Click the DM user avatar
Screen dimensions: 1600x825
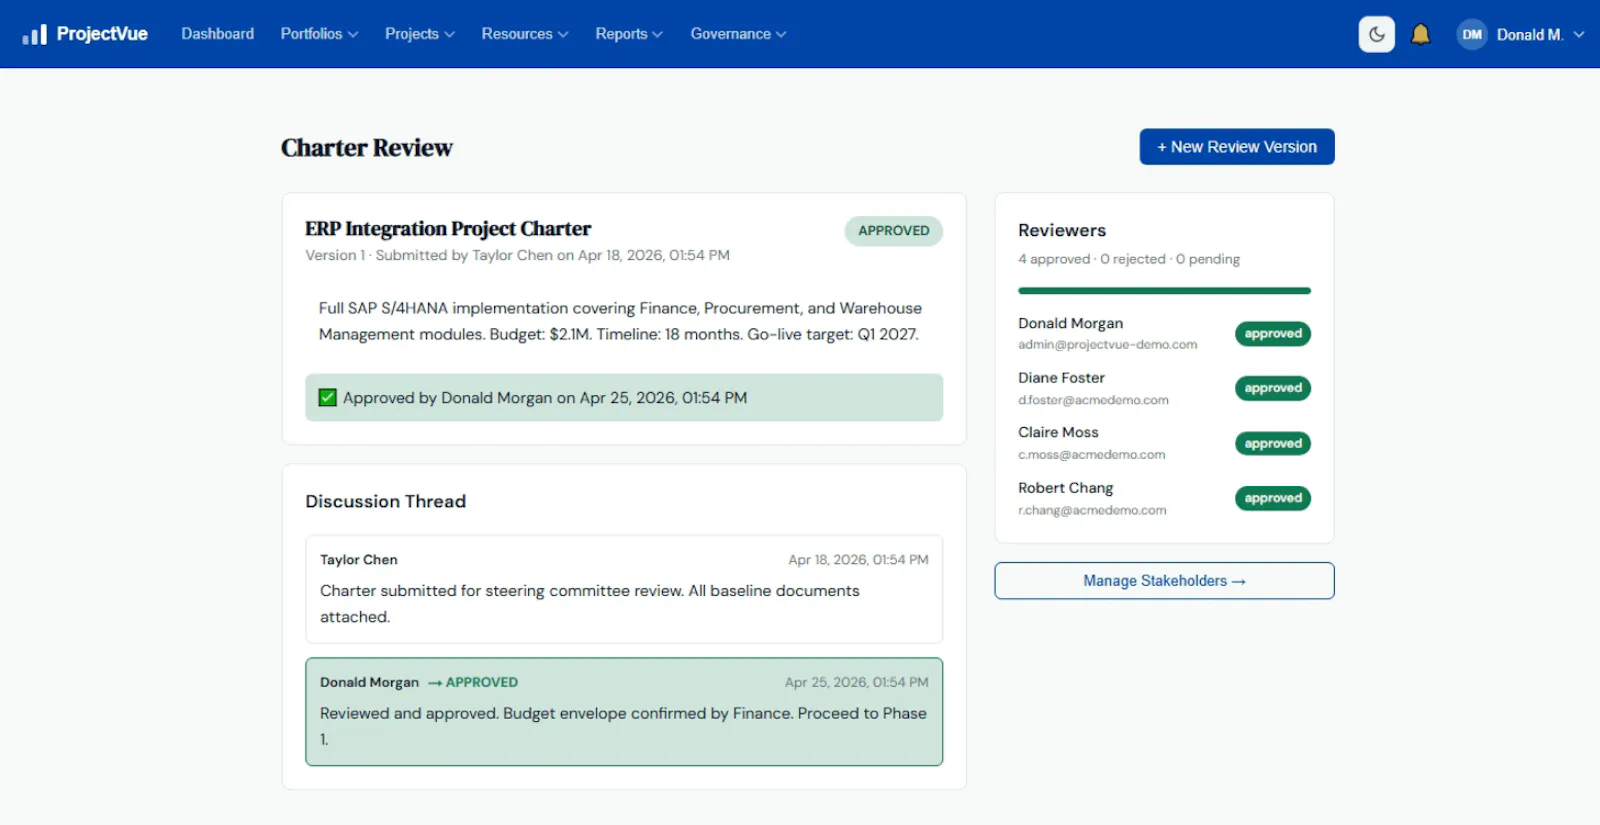(1471, 34)
